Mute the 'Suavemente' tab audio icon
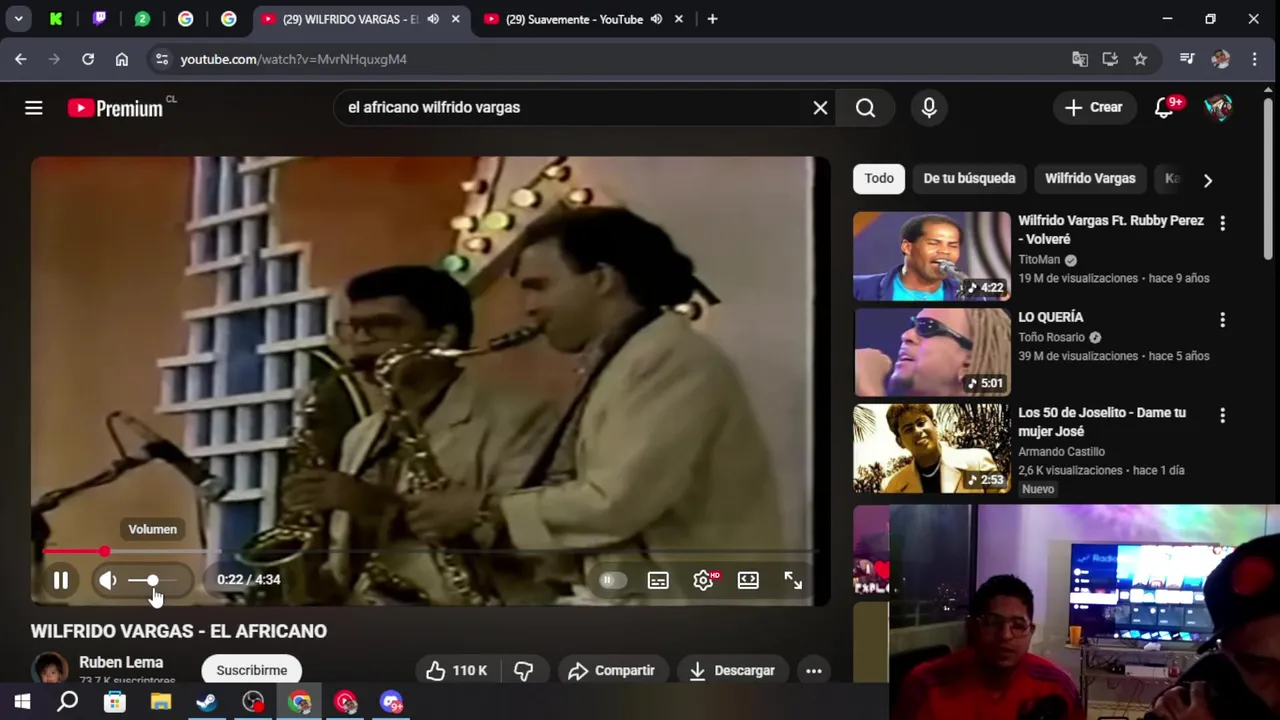 (656, 19)
